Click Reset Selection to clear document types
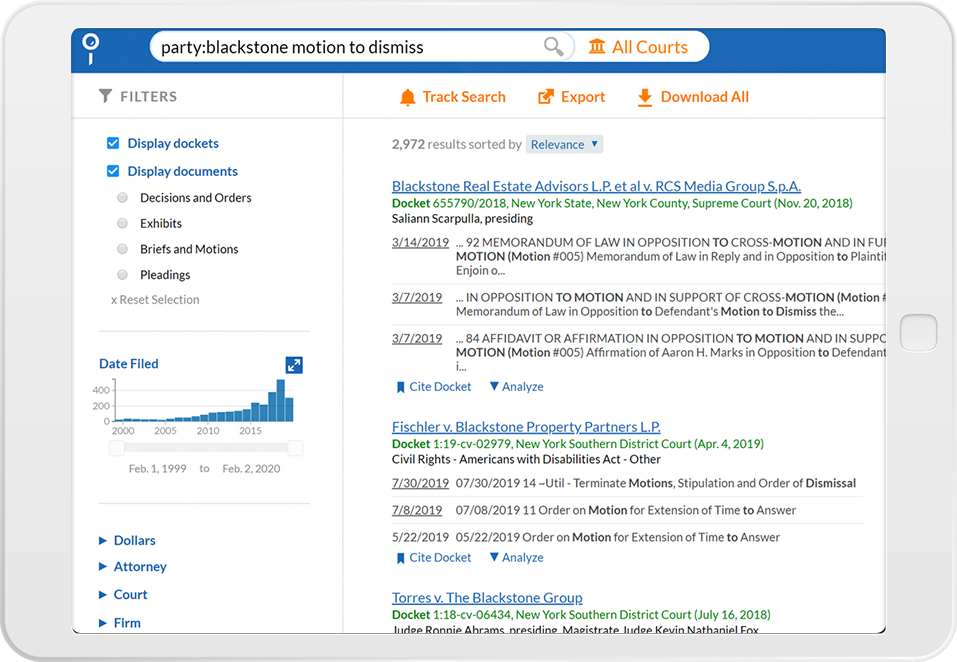This screenshot has height=662, width=957. coord(155,299)
